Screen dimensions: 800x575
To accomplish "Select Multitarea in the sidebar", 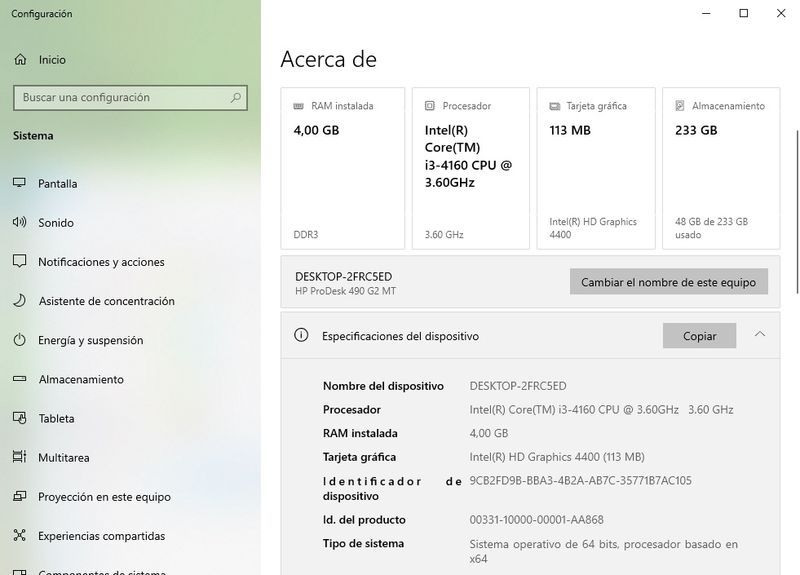I will [130, 458].
